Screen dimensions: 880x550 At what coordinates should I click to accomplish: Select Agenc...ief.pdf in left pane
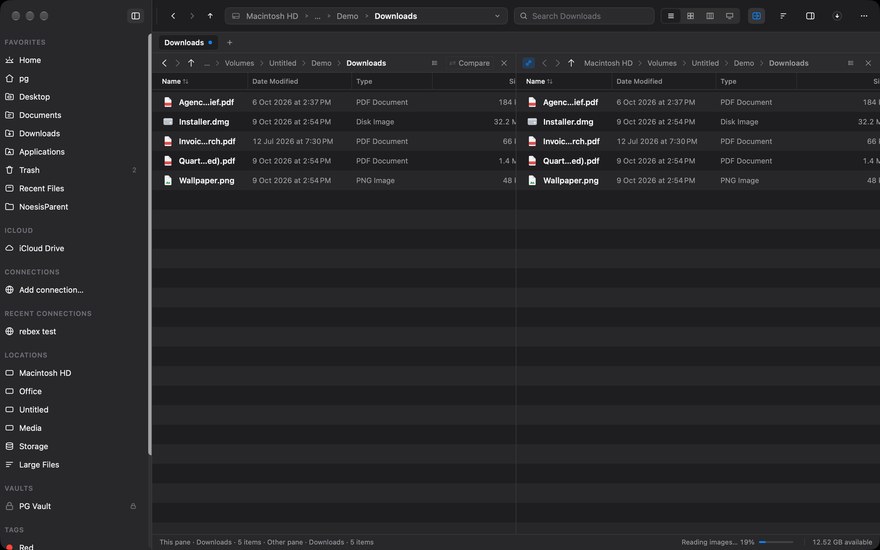[334, 102]
